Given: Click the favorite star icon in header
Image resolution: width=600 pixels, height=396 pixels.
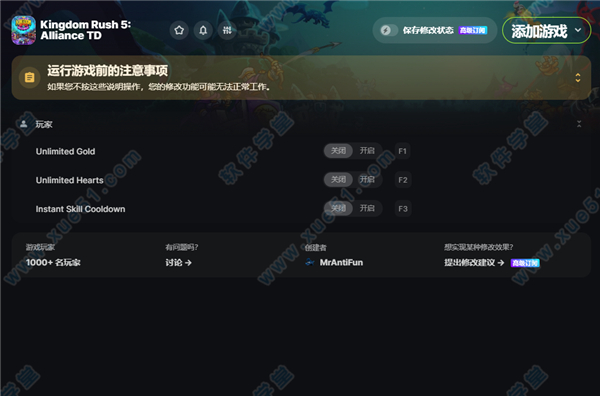Looking at the screenshot, I should tap(179, 30).
